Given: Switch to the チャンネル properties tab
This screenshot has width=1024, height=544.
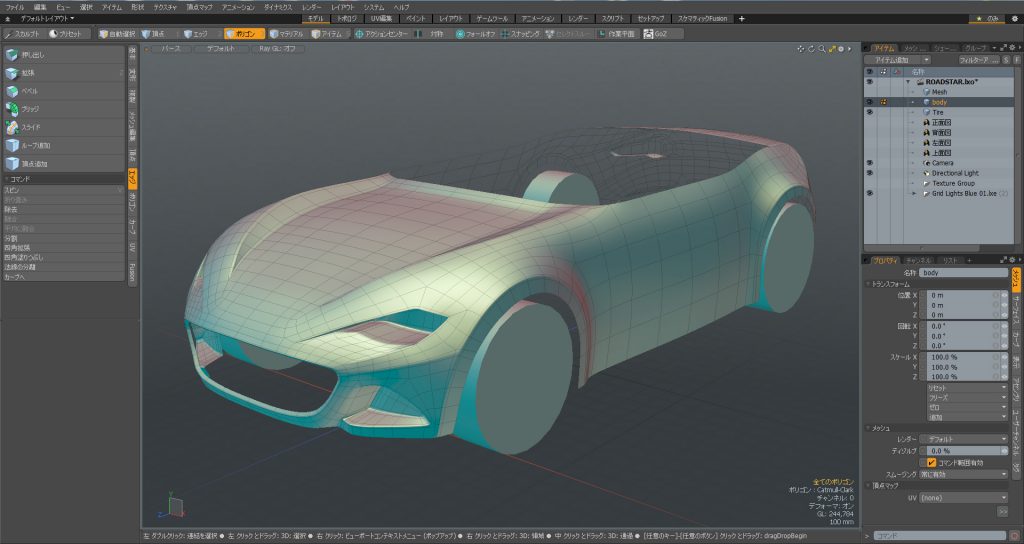Looking at the screenshot, I should click(918, 261).
